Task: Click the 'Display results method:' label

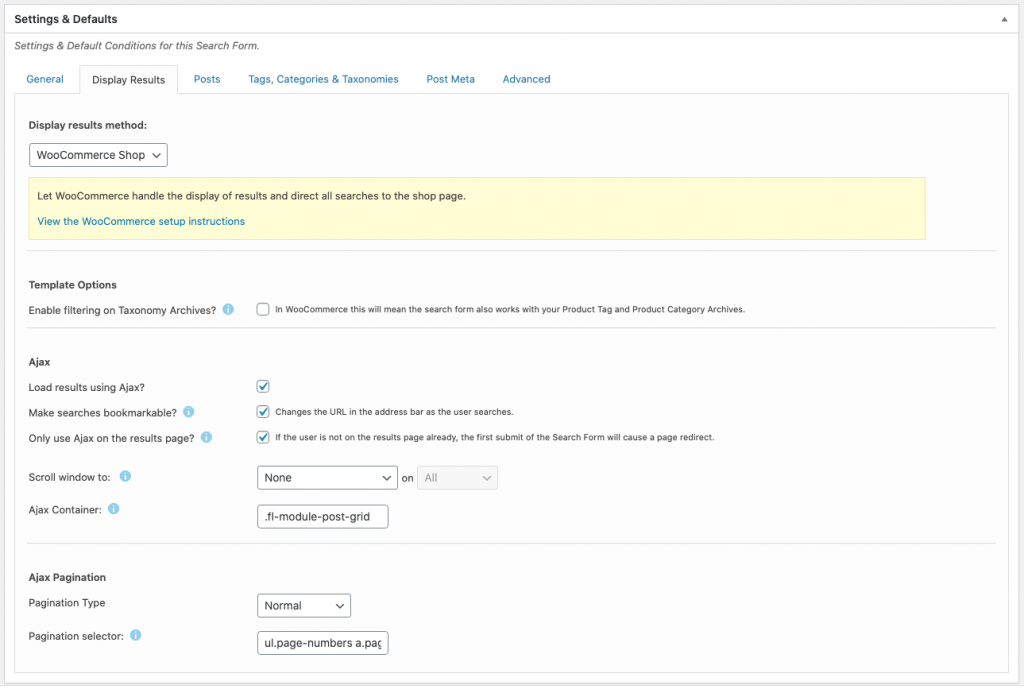Action: 88,125
